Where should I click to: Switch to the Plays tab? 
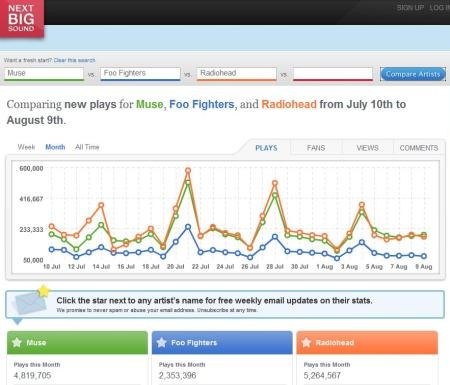pos(266,148)
